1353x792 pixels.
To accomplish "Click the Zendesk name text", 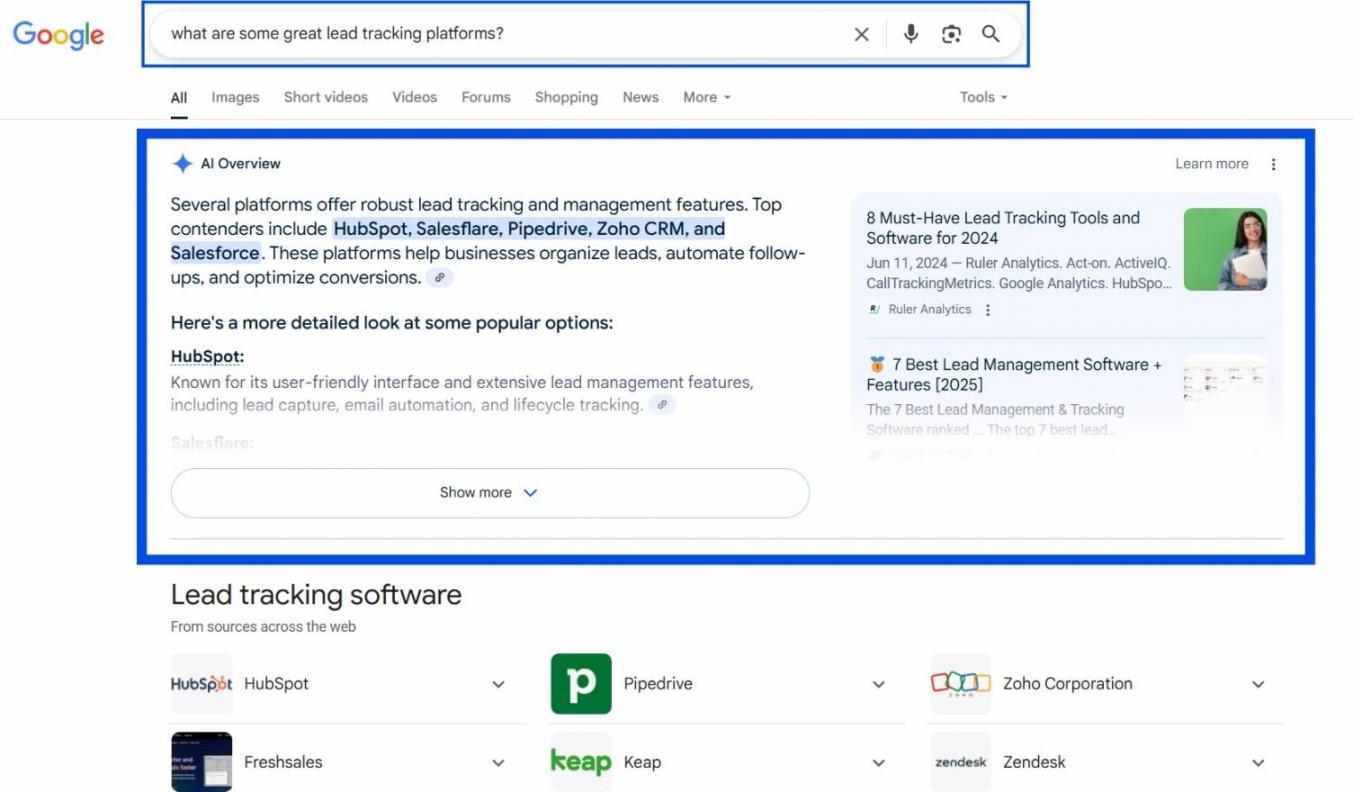I will tap(1034, 762).
